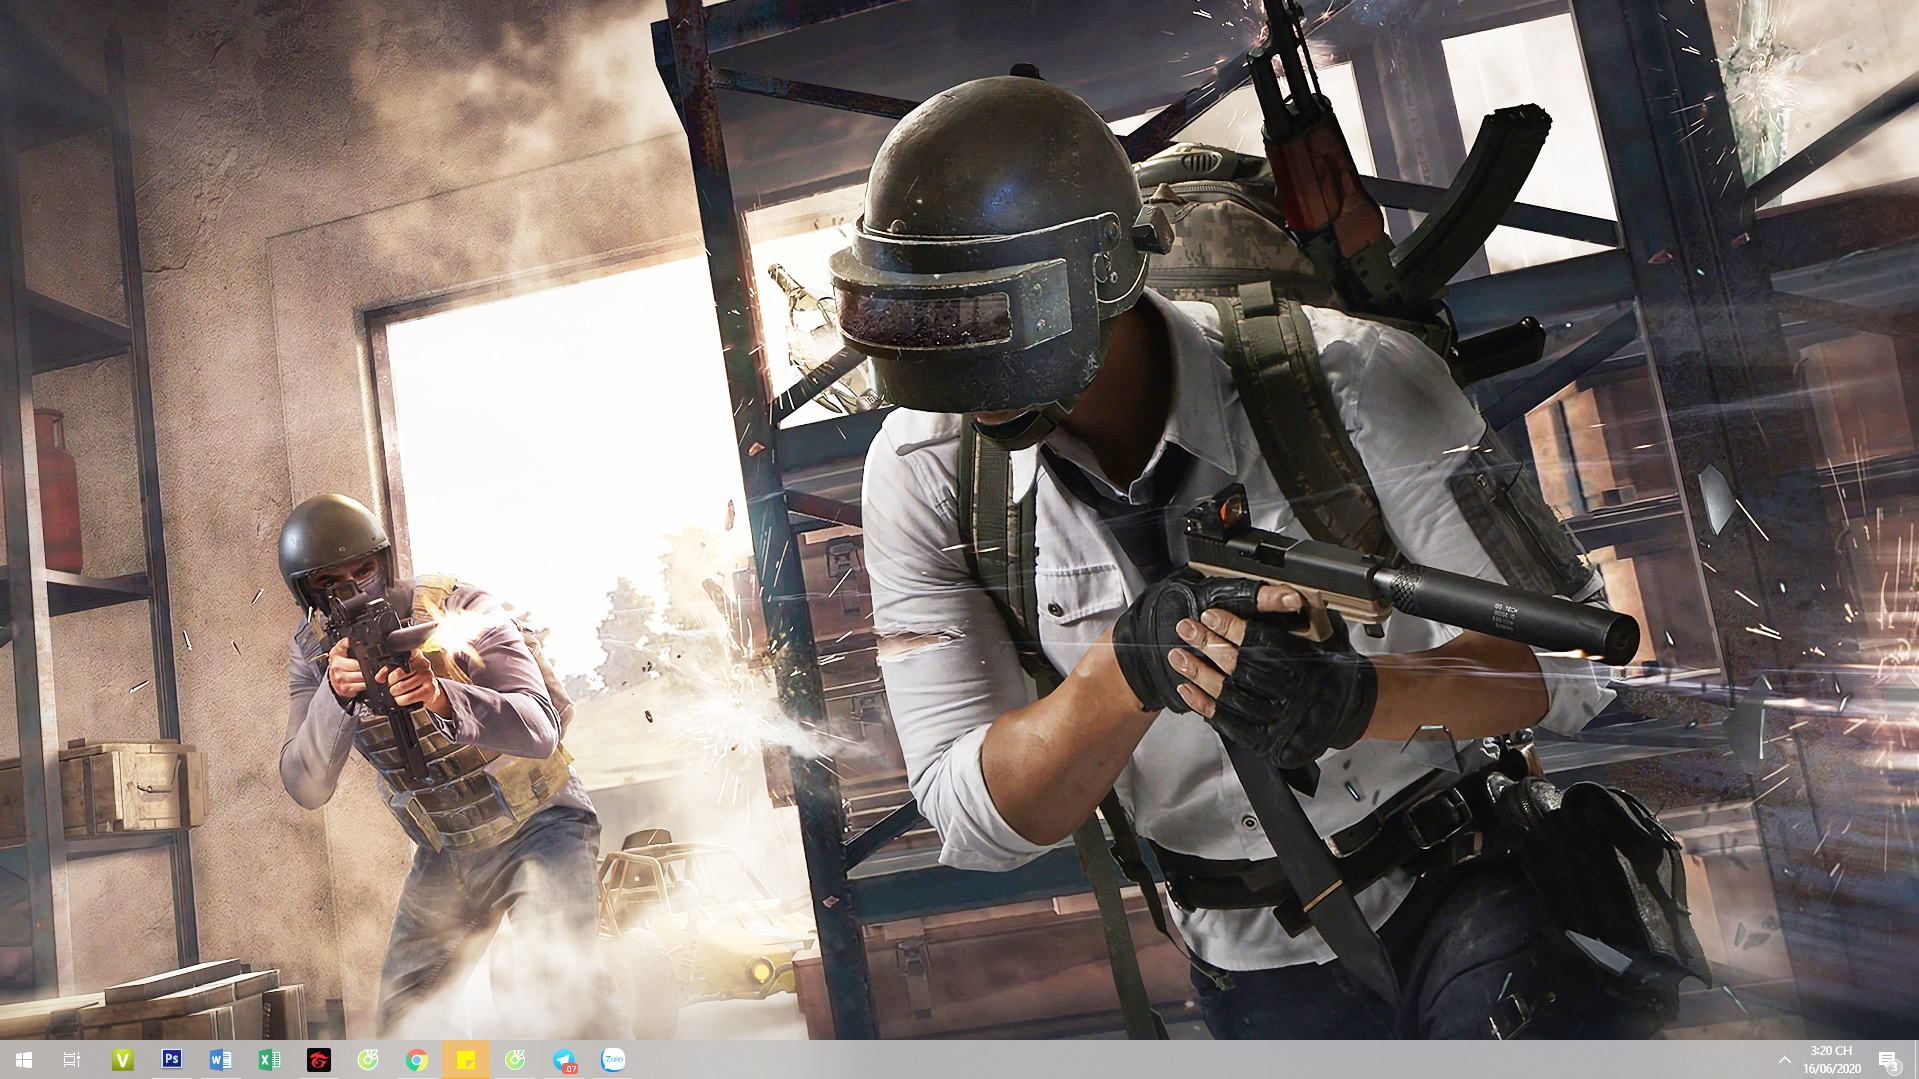Image resolution: width=1919 pixels, height=1079 pixels.
Task: Open the Windows Start menu
Action: 24,1059
